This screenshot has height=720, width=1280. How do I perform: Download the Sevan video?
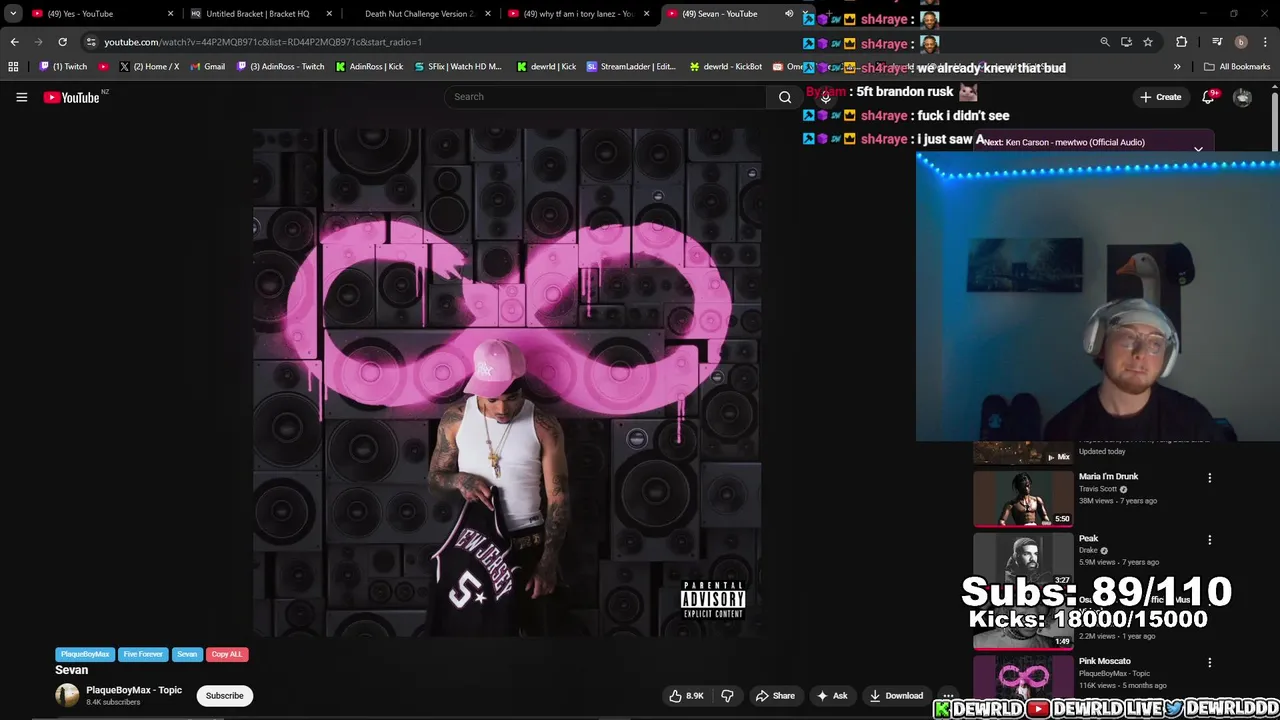tap(896, 696)
